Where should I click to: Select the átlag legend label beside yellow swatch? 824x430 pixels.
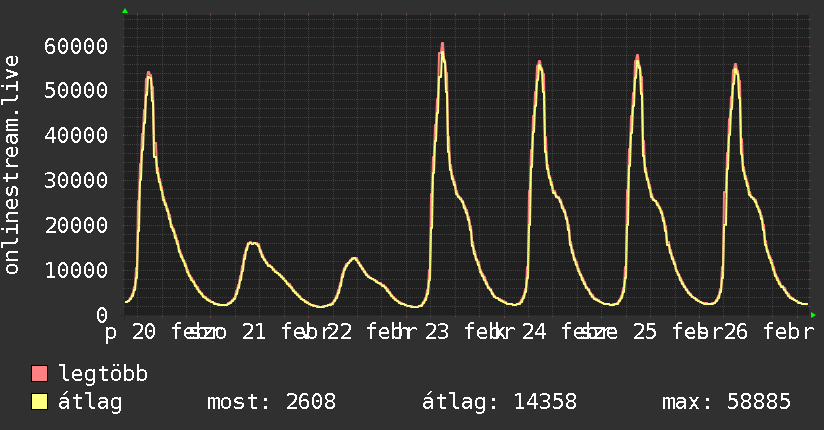90,402
